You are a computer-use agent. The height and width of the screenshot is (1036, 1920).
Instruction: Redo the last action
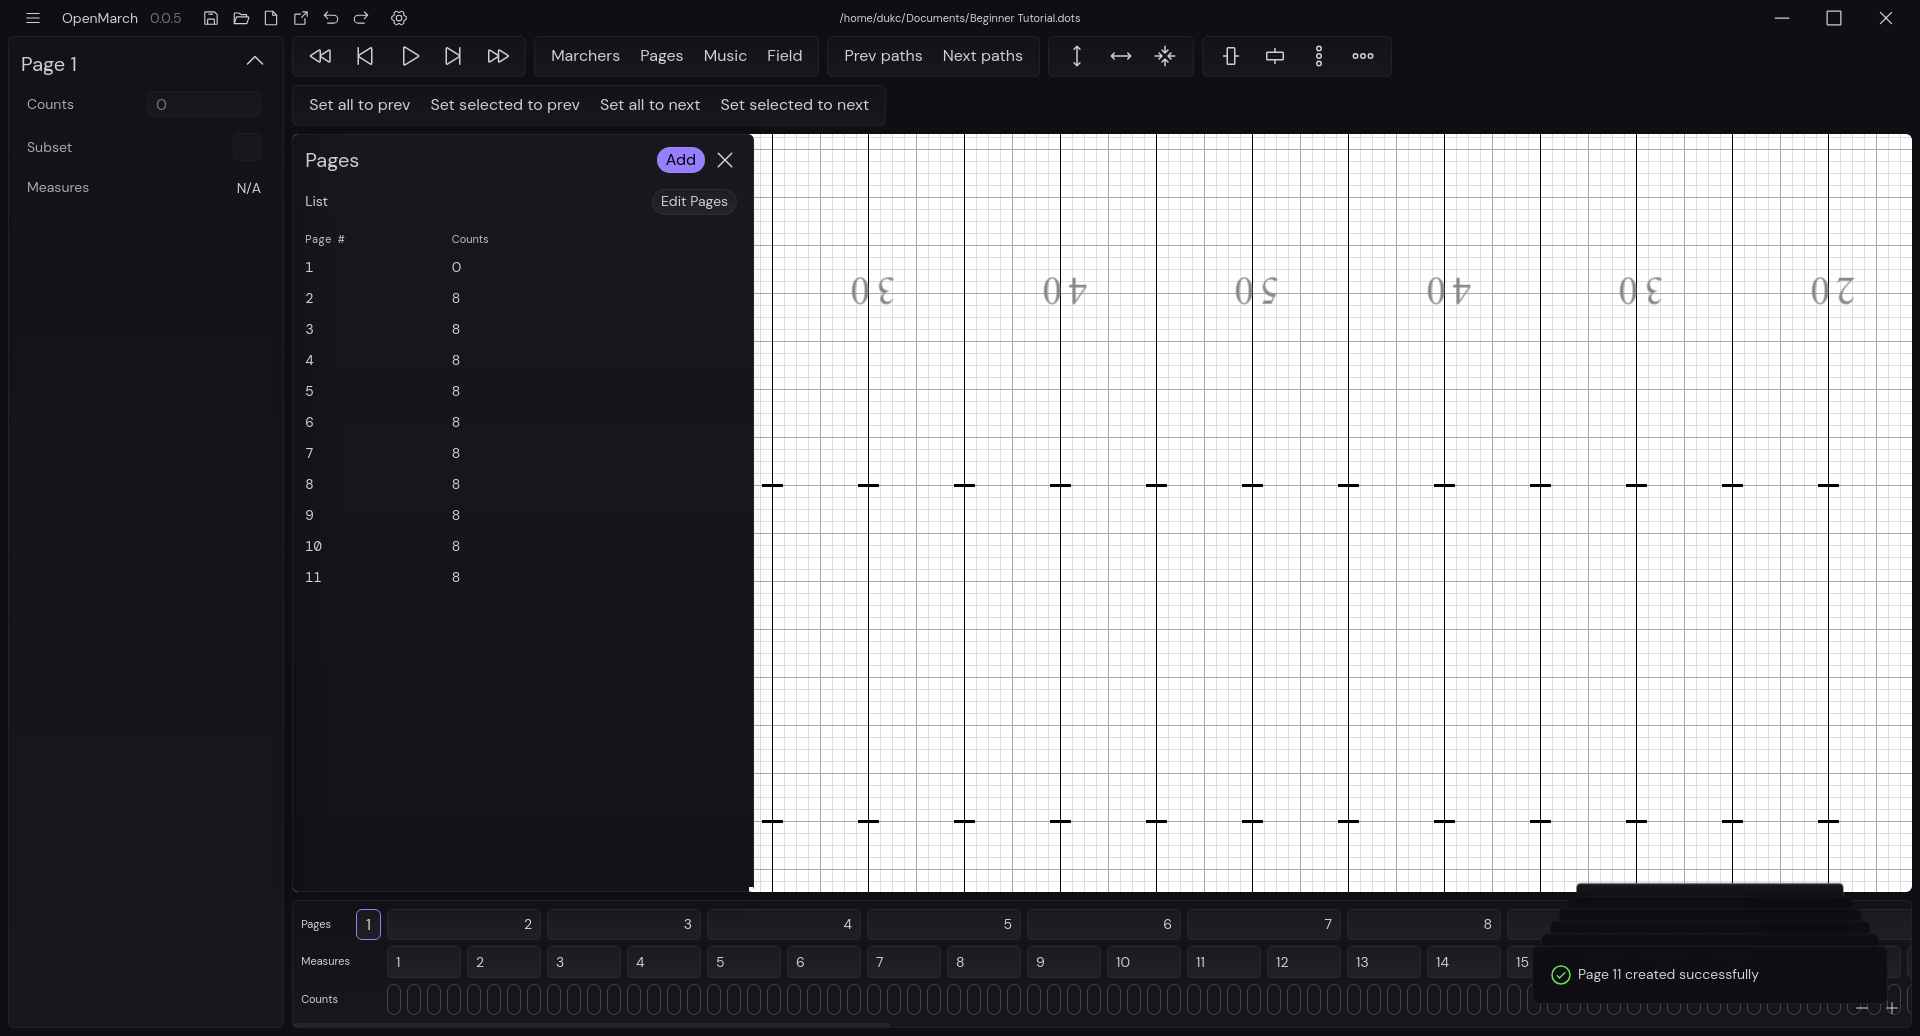click(361, 18)
